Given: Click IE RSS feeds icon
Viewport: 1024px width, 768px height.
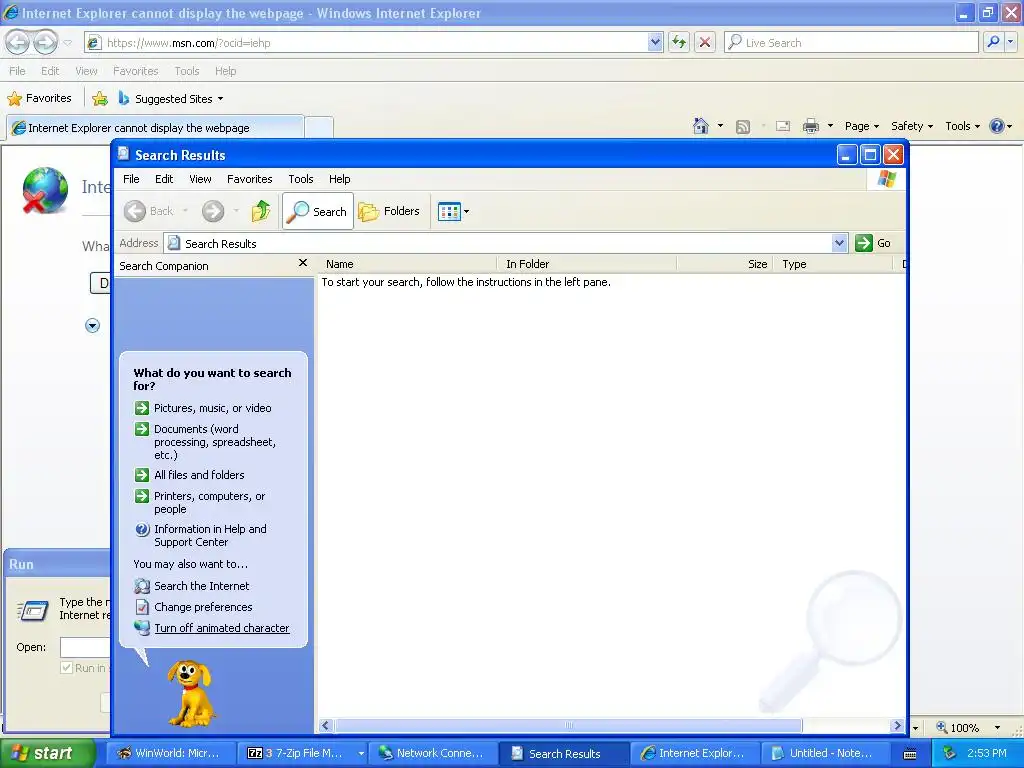Looking at the screenshot, I should click(x=743, y=127).
